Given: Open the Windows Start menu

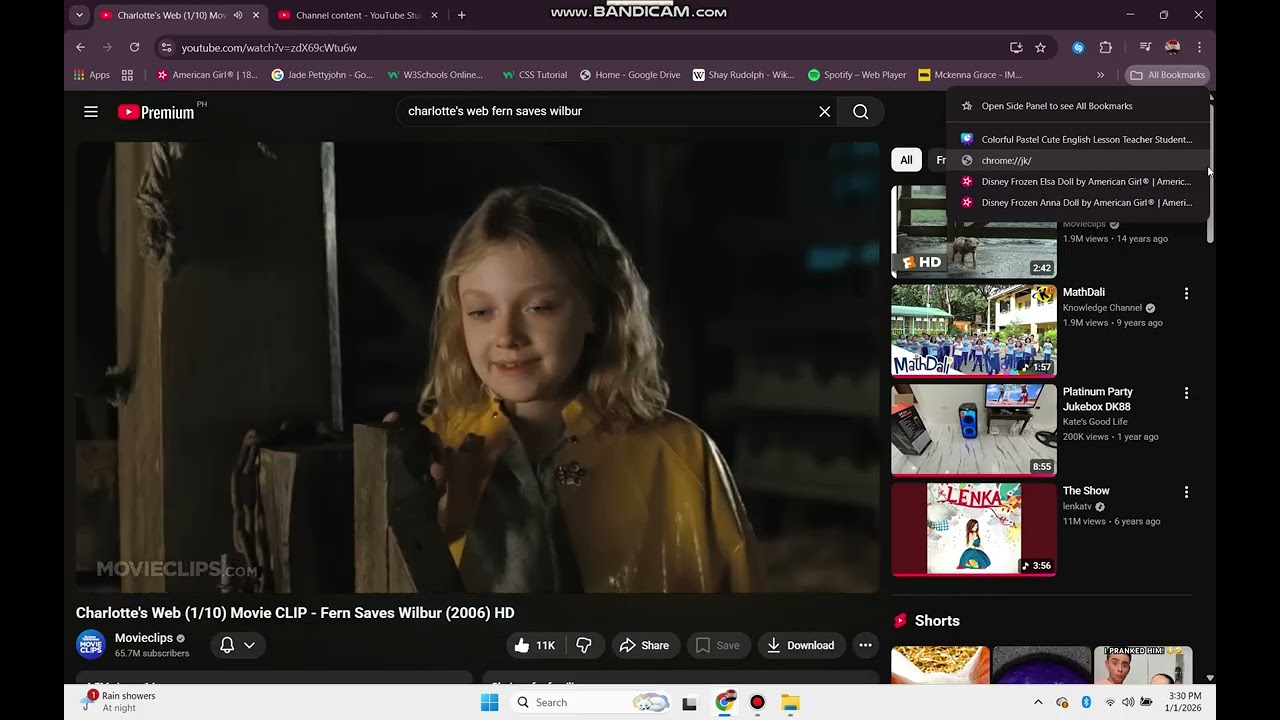Looking at the screenshot, I should pyautogui.click(x=489, y=702).
